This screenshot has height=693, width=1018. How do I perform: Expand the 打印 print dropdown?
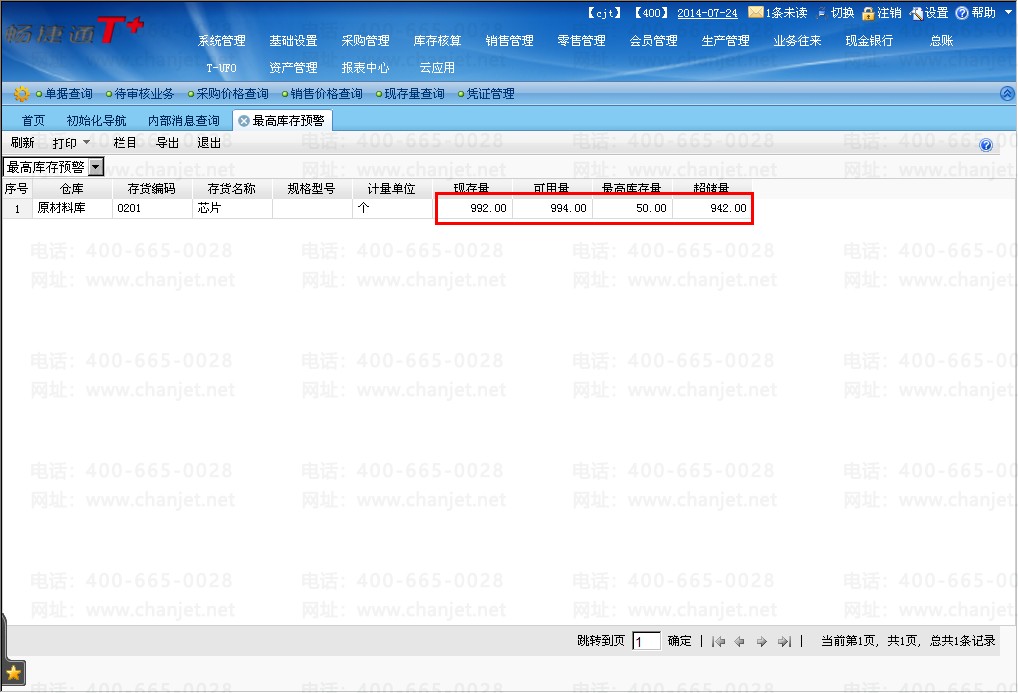[x=86, y=142]
